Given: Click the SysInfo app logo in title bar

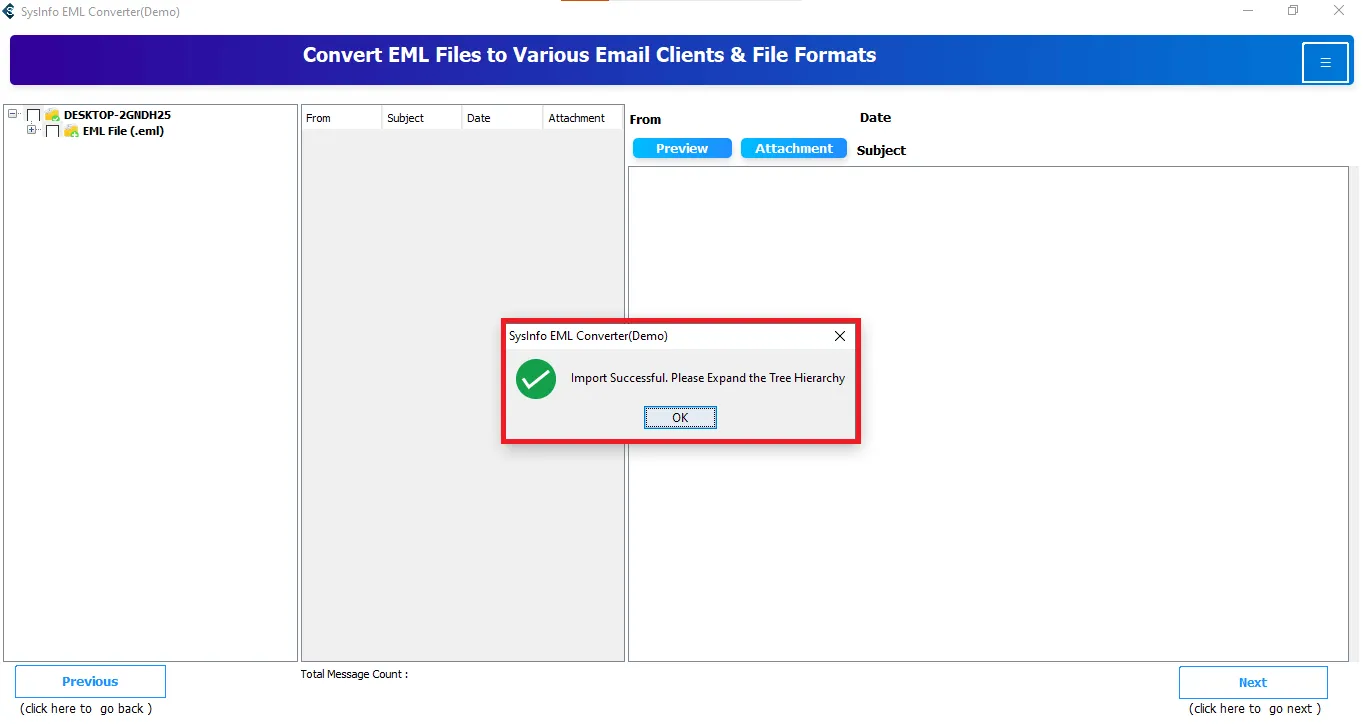Looking at the screenshot, I should pyautogui.click(x=9, y=12).
